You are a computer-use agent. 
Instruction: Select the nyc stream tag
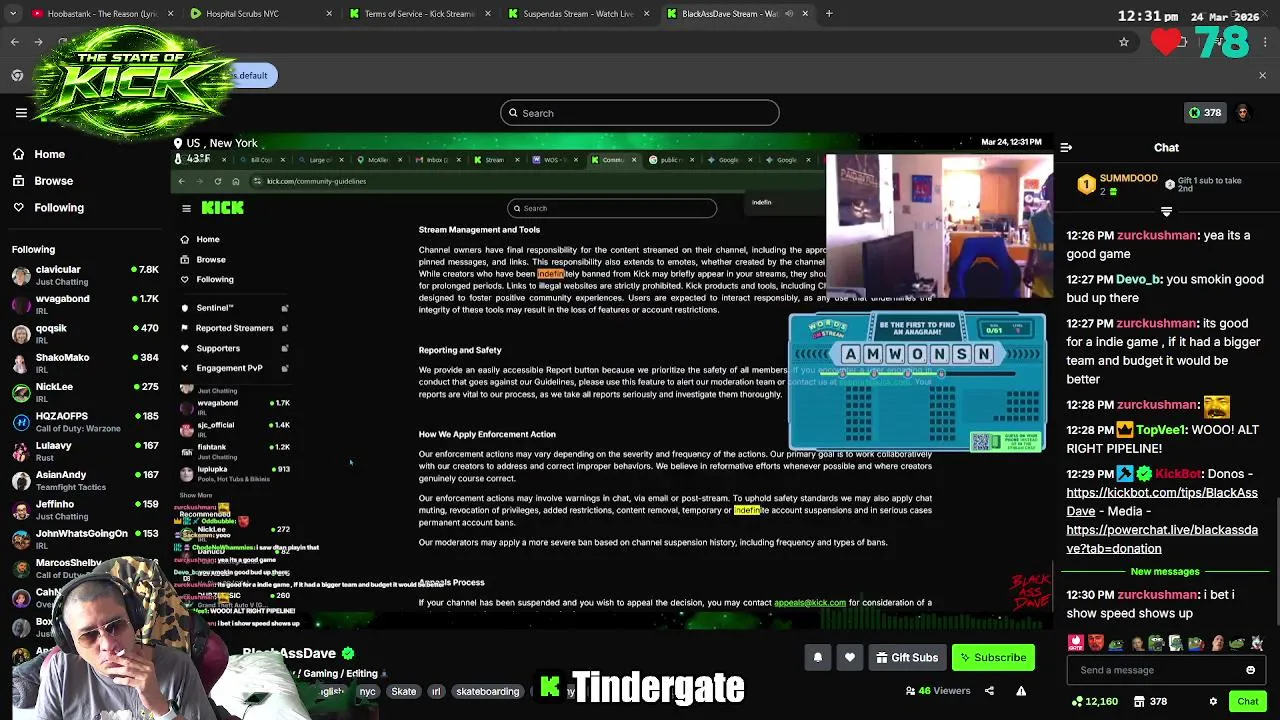coord(368,691)
